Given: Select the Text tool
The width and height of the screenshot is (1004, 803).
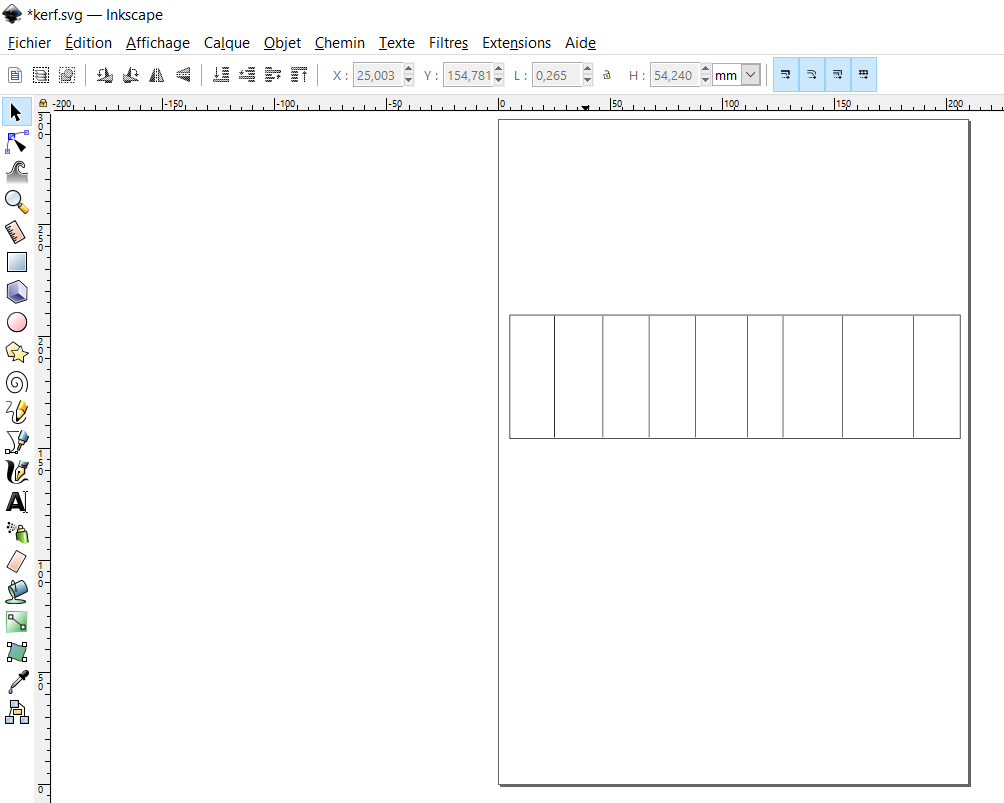Looking at the screenshot, I should pos(17,502).
